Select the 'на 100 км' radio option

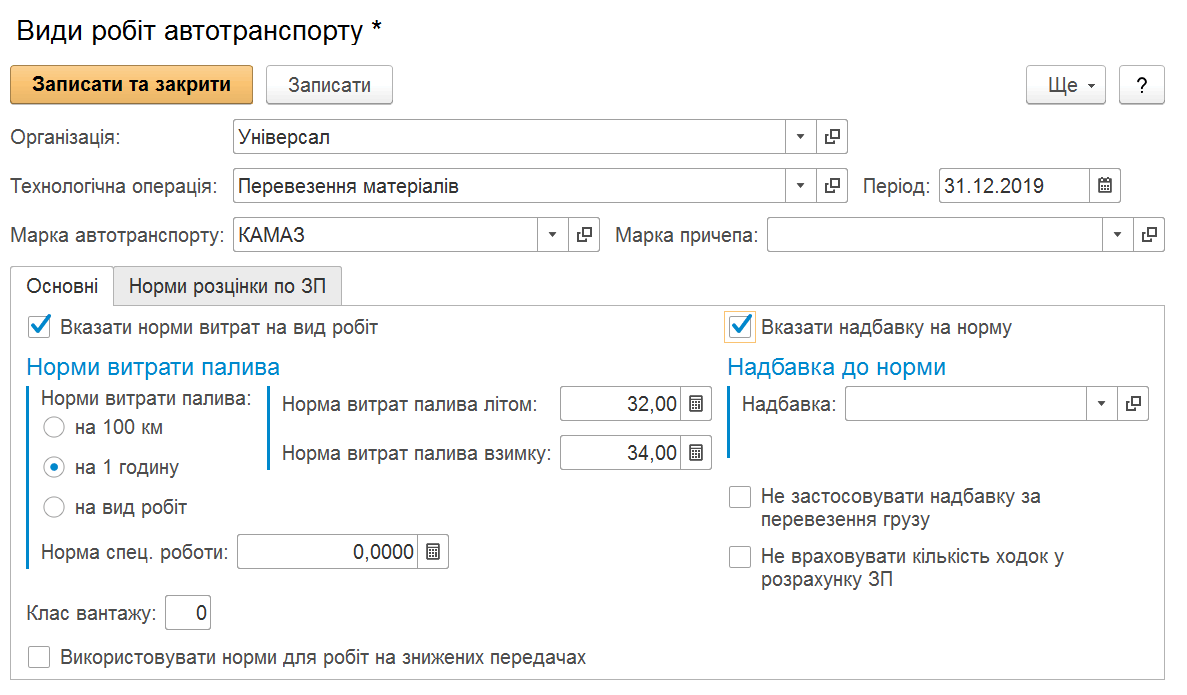pyautogui.click(x=54, y=428)
